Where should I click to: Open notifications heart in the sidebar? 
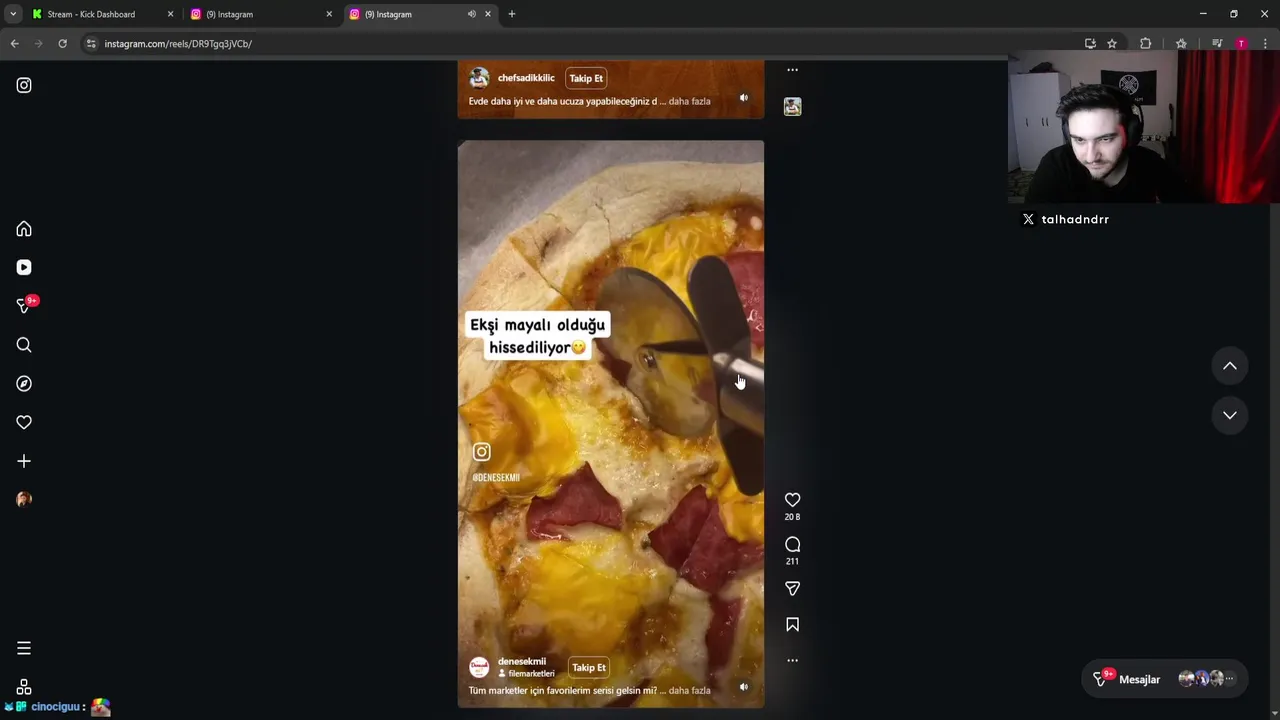pyautogui.click(x=24, y=422)
